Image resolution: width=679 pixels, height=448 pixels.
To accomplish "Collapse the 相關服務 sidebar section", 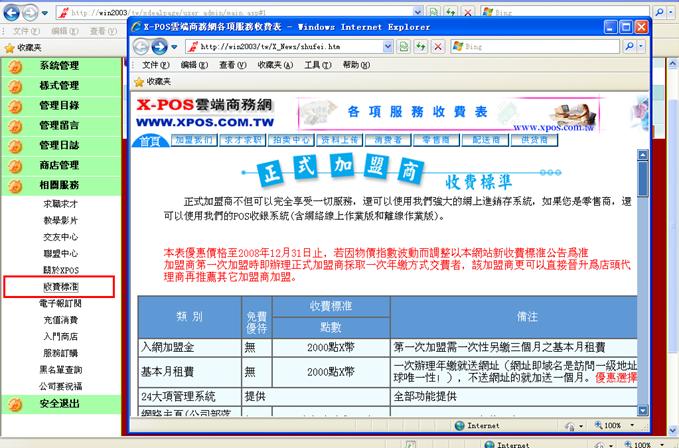I will coord(58,185).
